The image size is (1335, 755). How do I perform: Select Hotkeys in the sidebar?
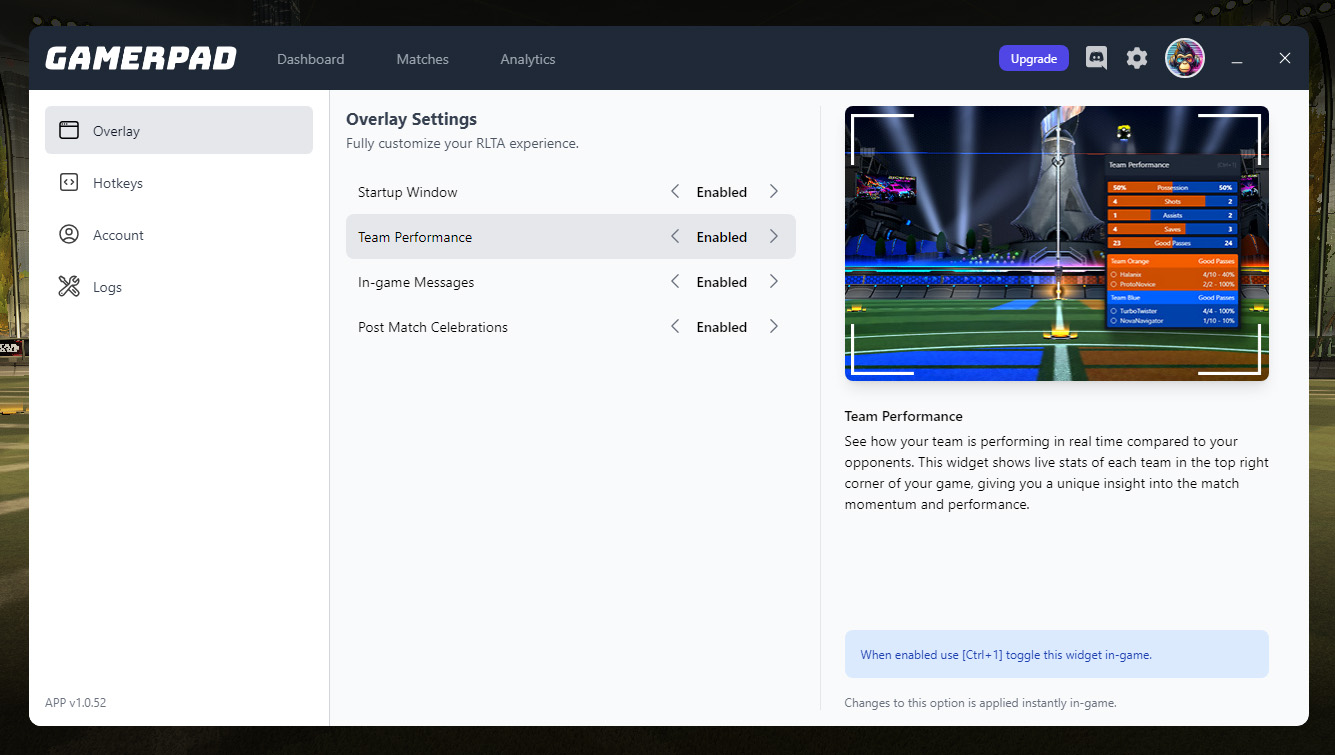179,182
